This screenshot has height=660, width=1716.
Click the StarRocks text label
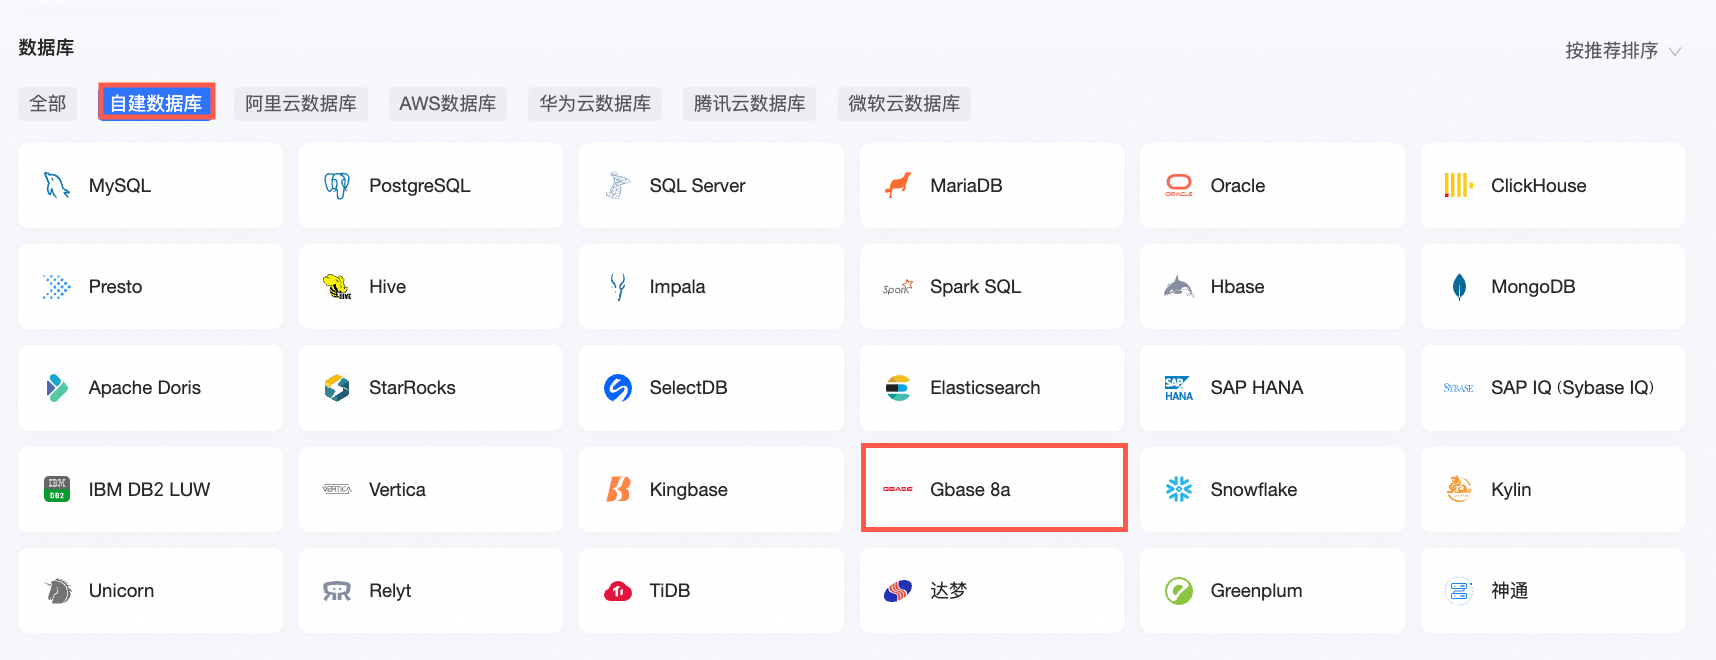point(413,388)
